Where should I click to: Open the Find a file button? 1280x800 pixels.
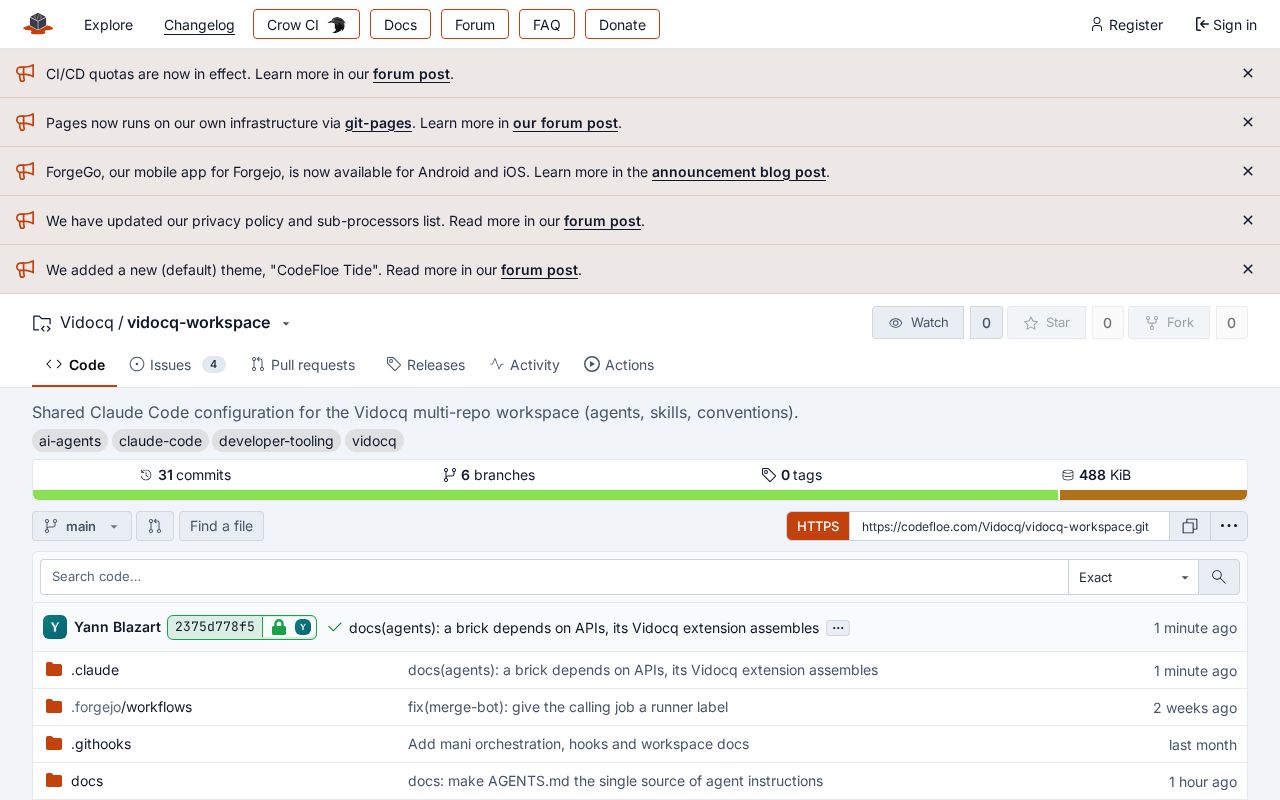[x=221, y=526]
